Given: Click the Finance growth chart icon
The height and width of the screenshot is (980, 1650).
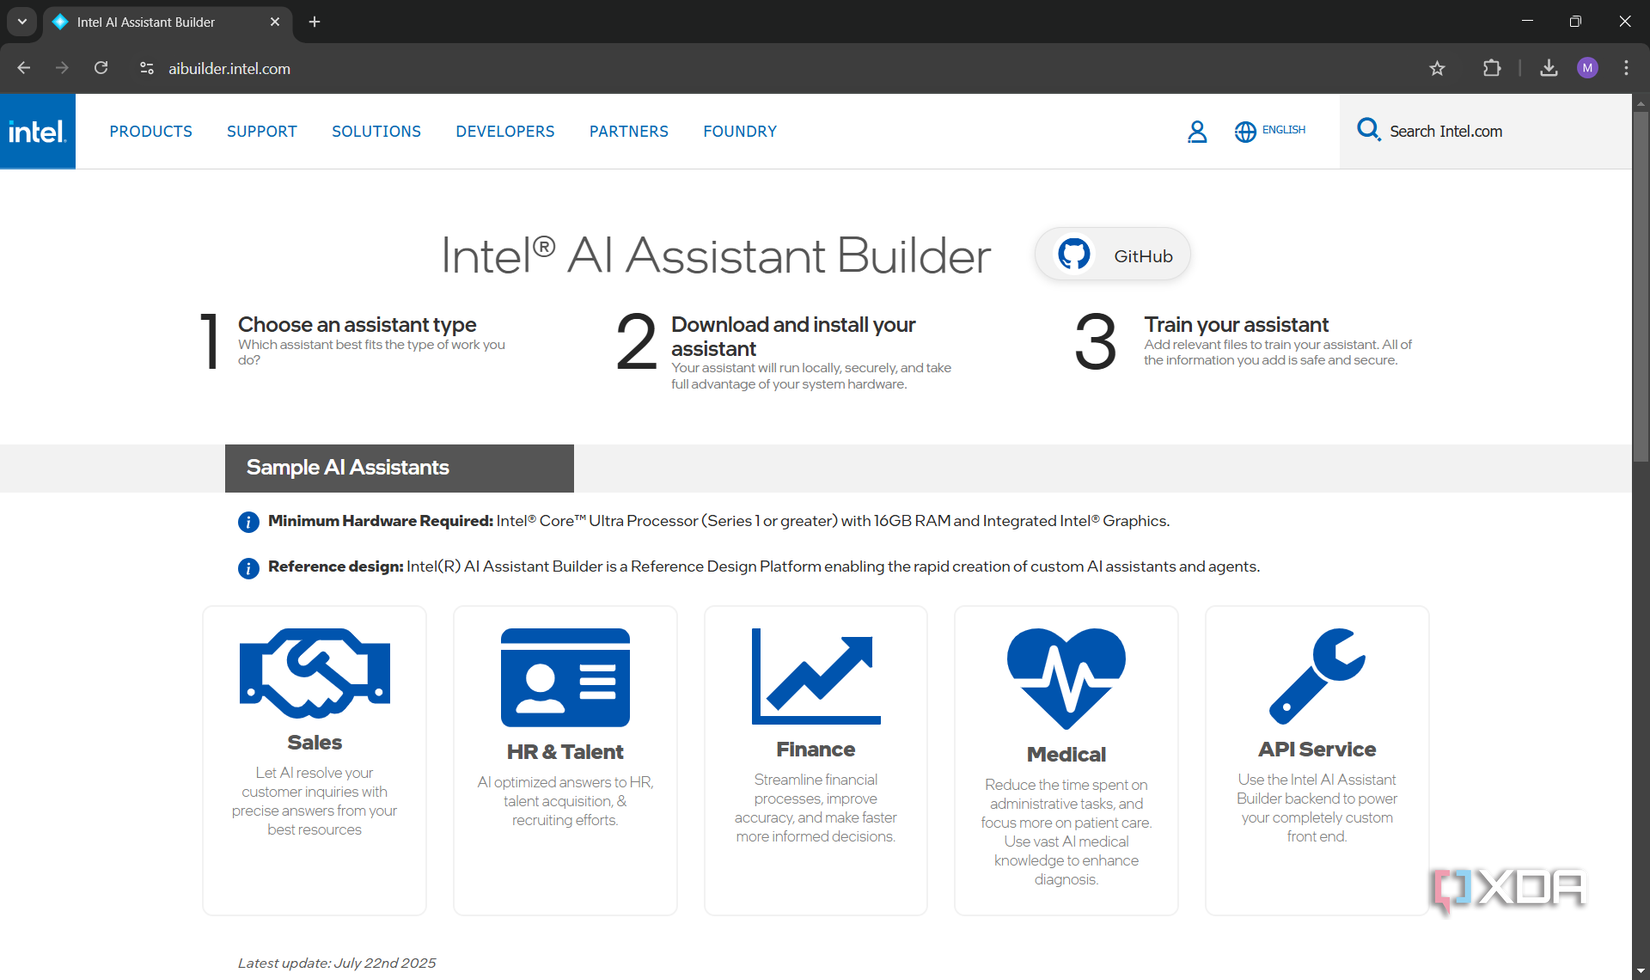Looking at the screenshot, I should (x=816, y=677).
